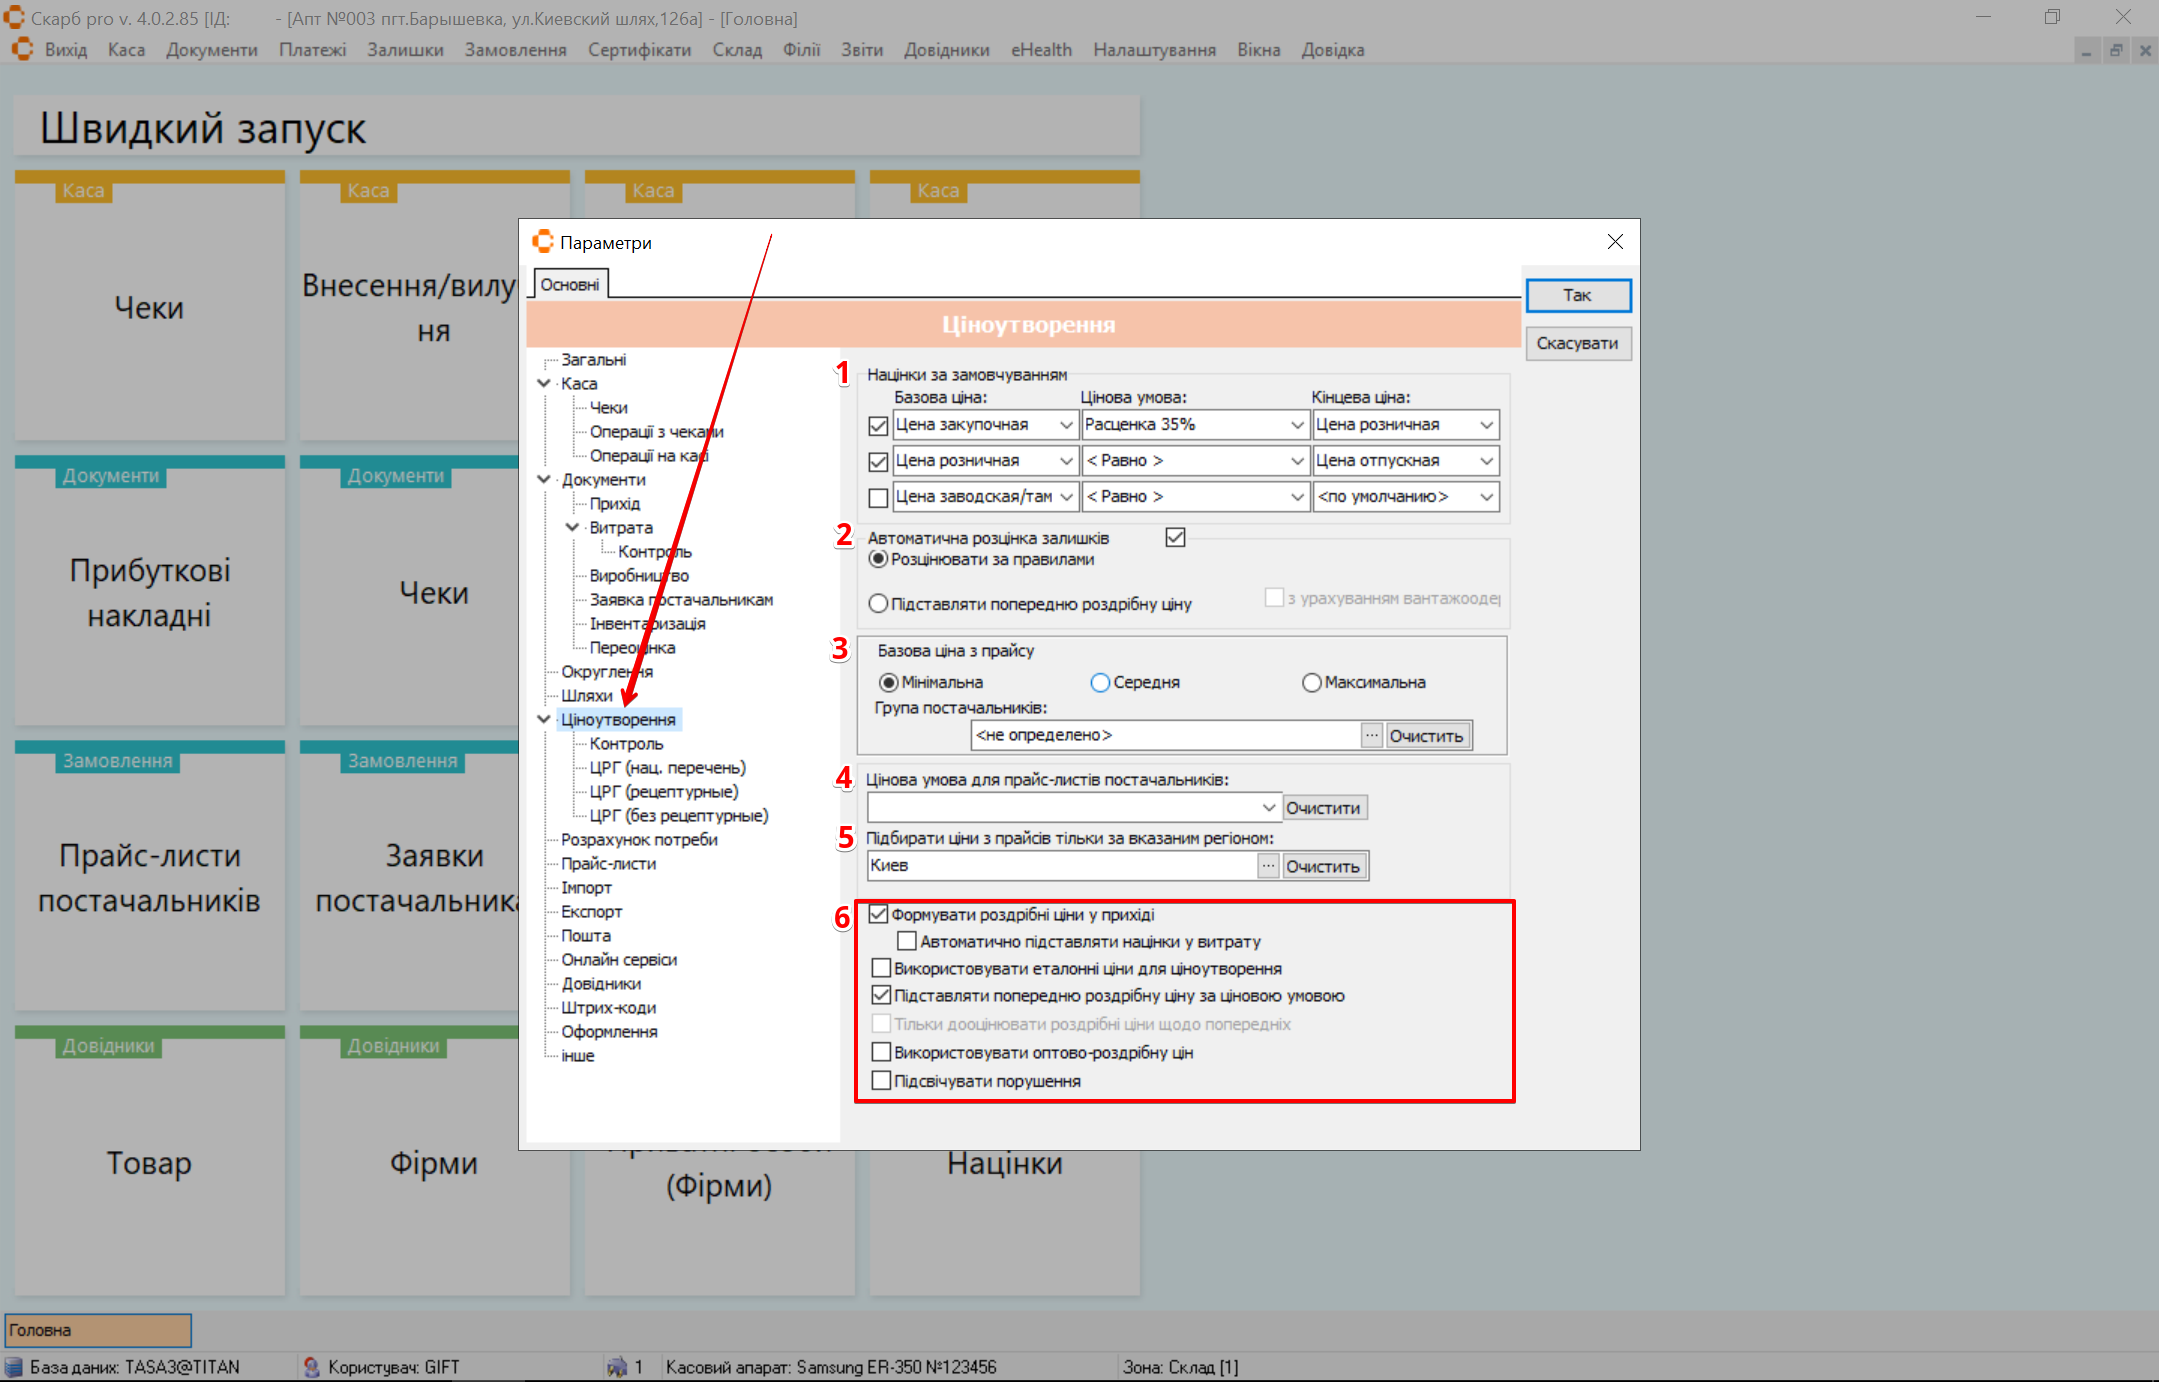Click the database icon in status bar
The image size is (2159, 1382).
coord(14,1367)
